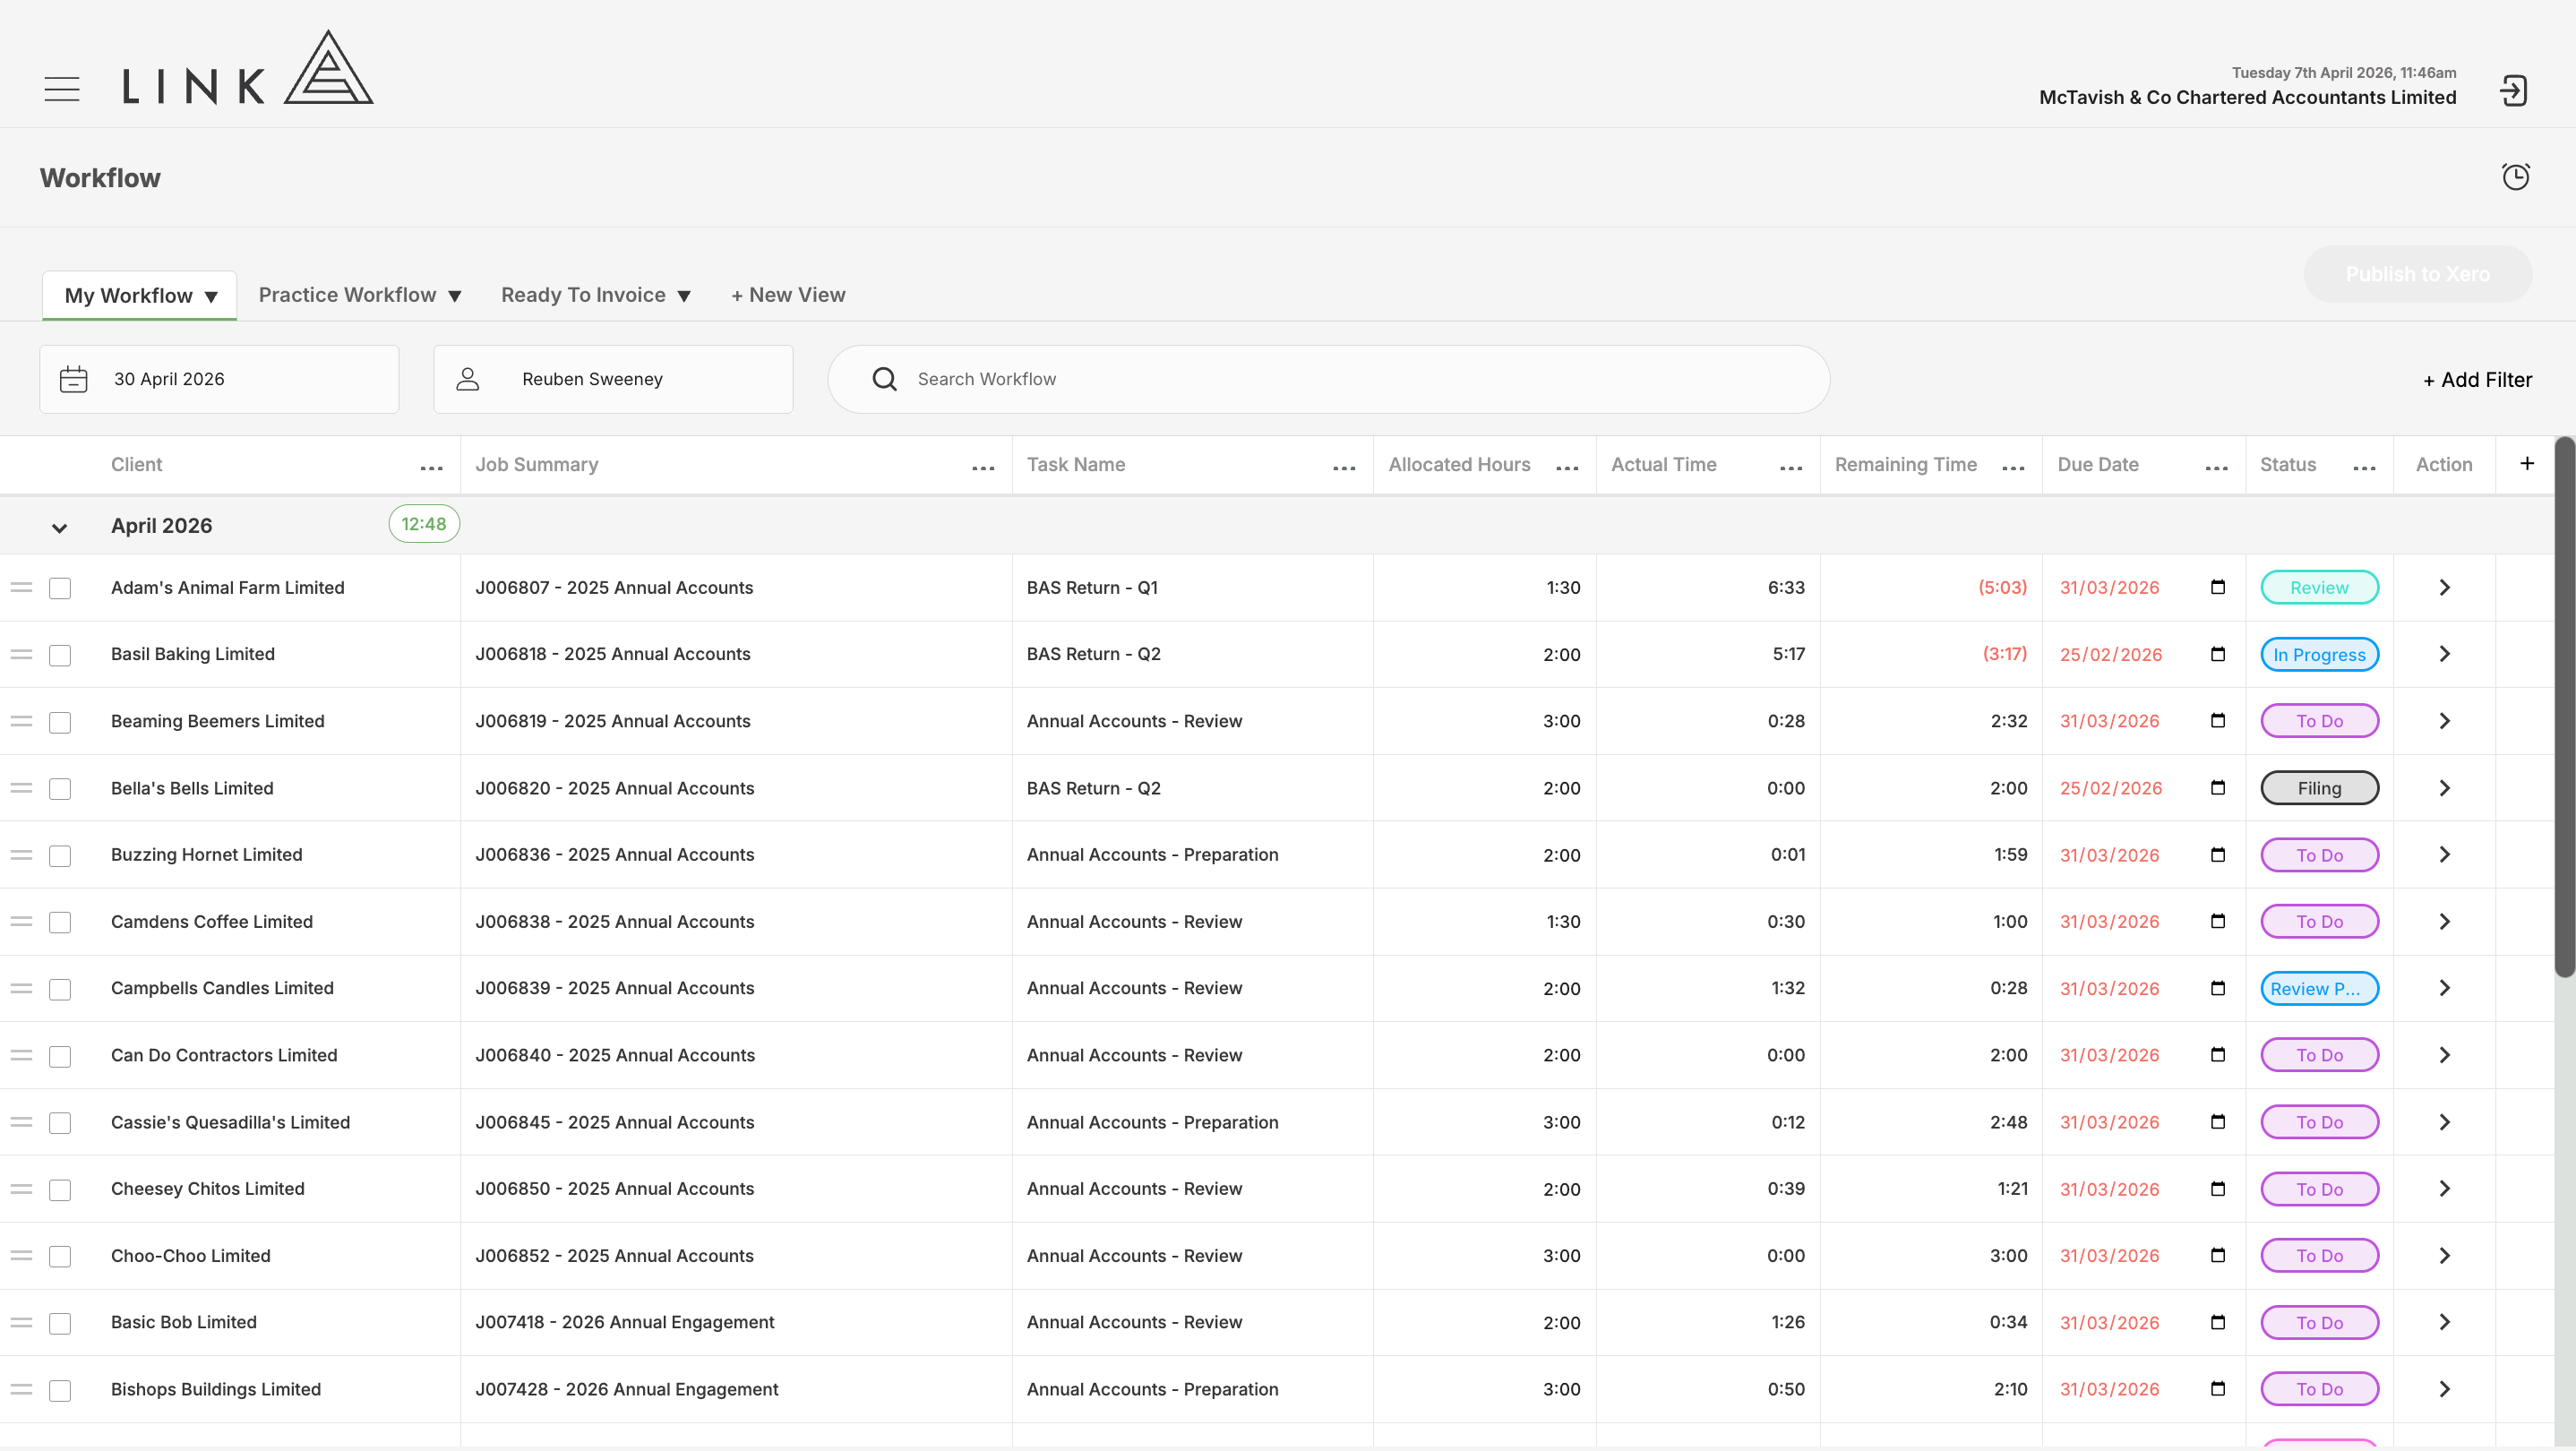Click + Add Filter
This screenshot has height=1451, width=2576.
pyautogui.click(x=2477, y=380)
